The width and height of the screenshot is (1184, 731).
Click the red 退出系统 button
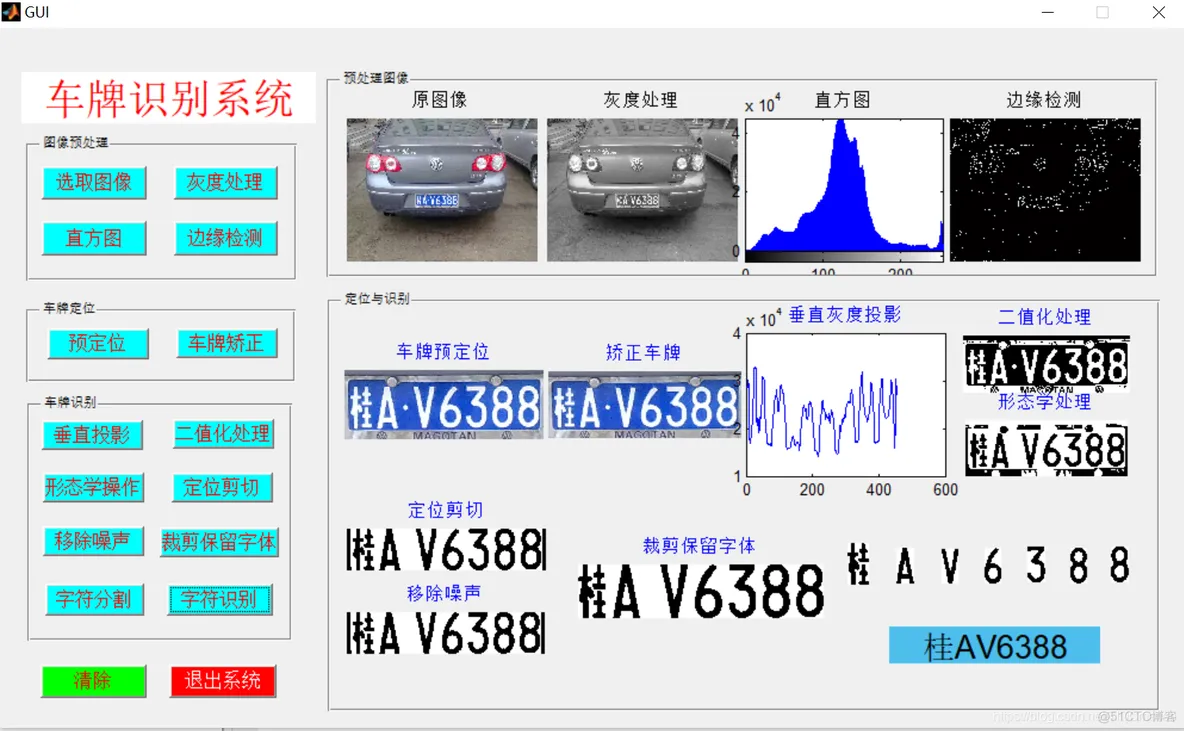[x=223, y=681]
